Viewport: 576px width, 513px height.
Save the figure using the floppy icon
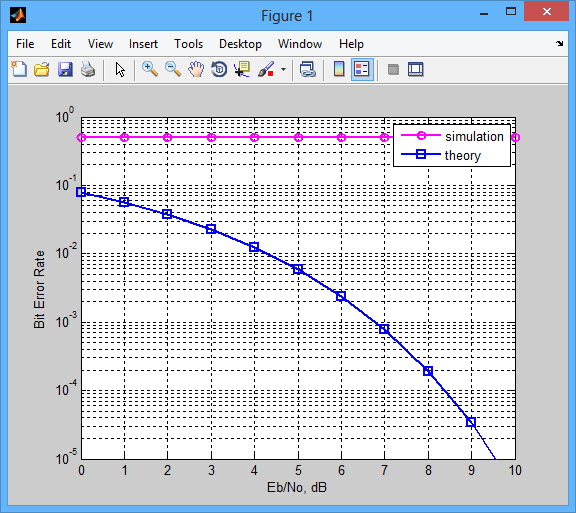pos(65,69)
